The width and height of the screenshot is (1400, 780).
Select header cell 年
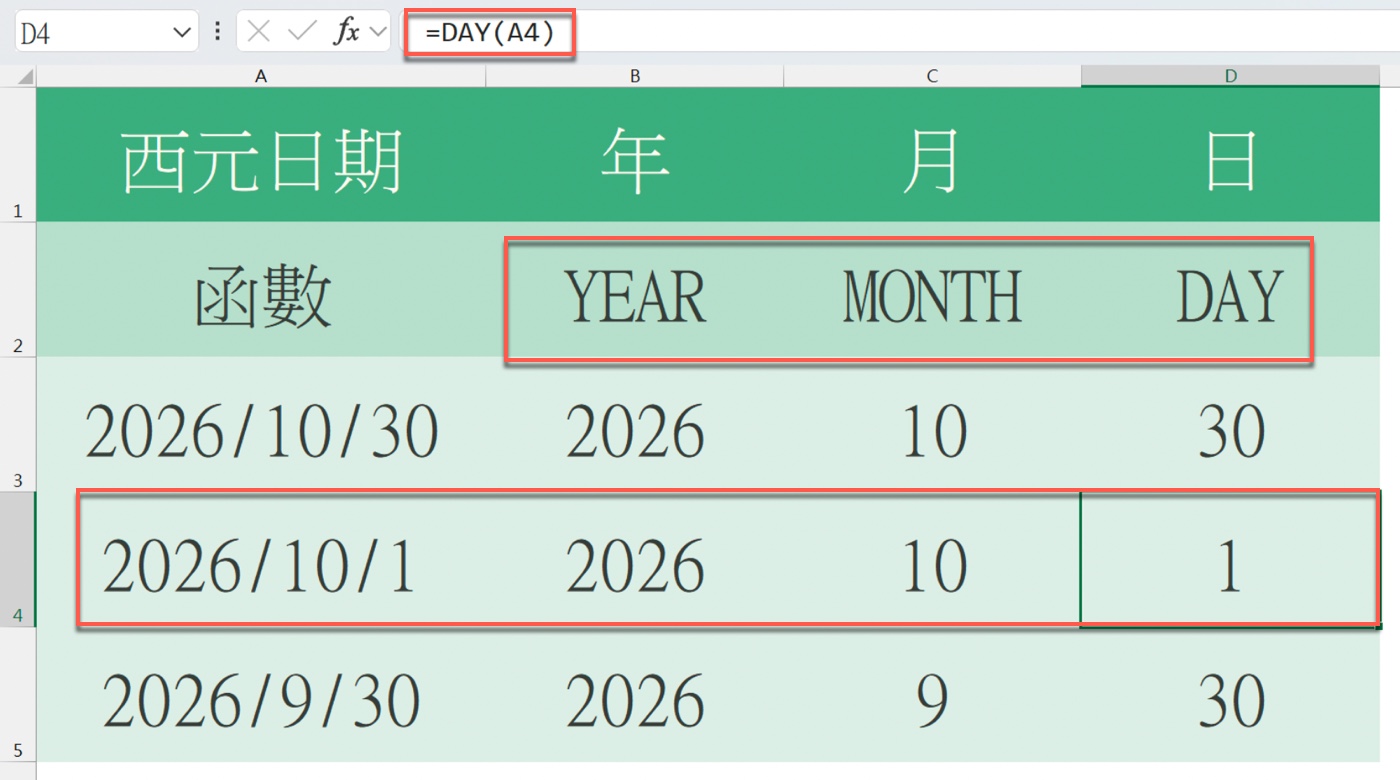[635, 154]
